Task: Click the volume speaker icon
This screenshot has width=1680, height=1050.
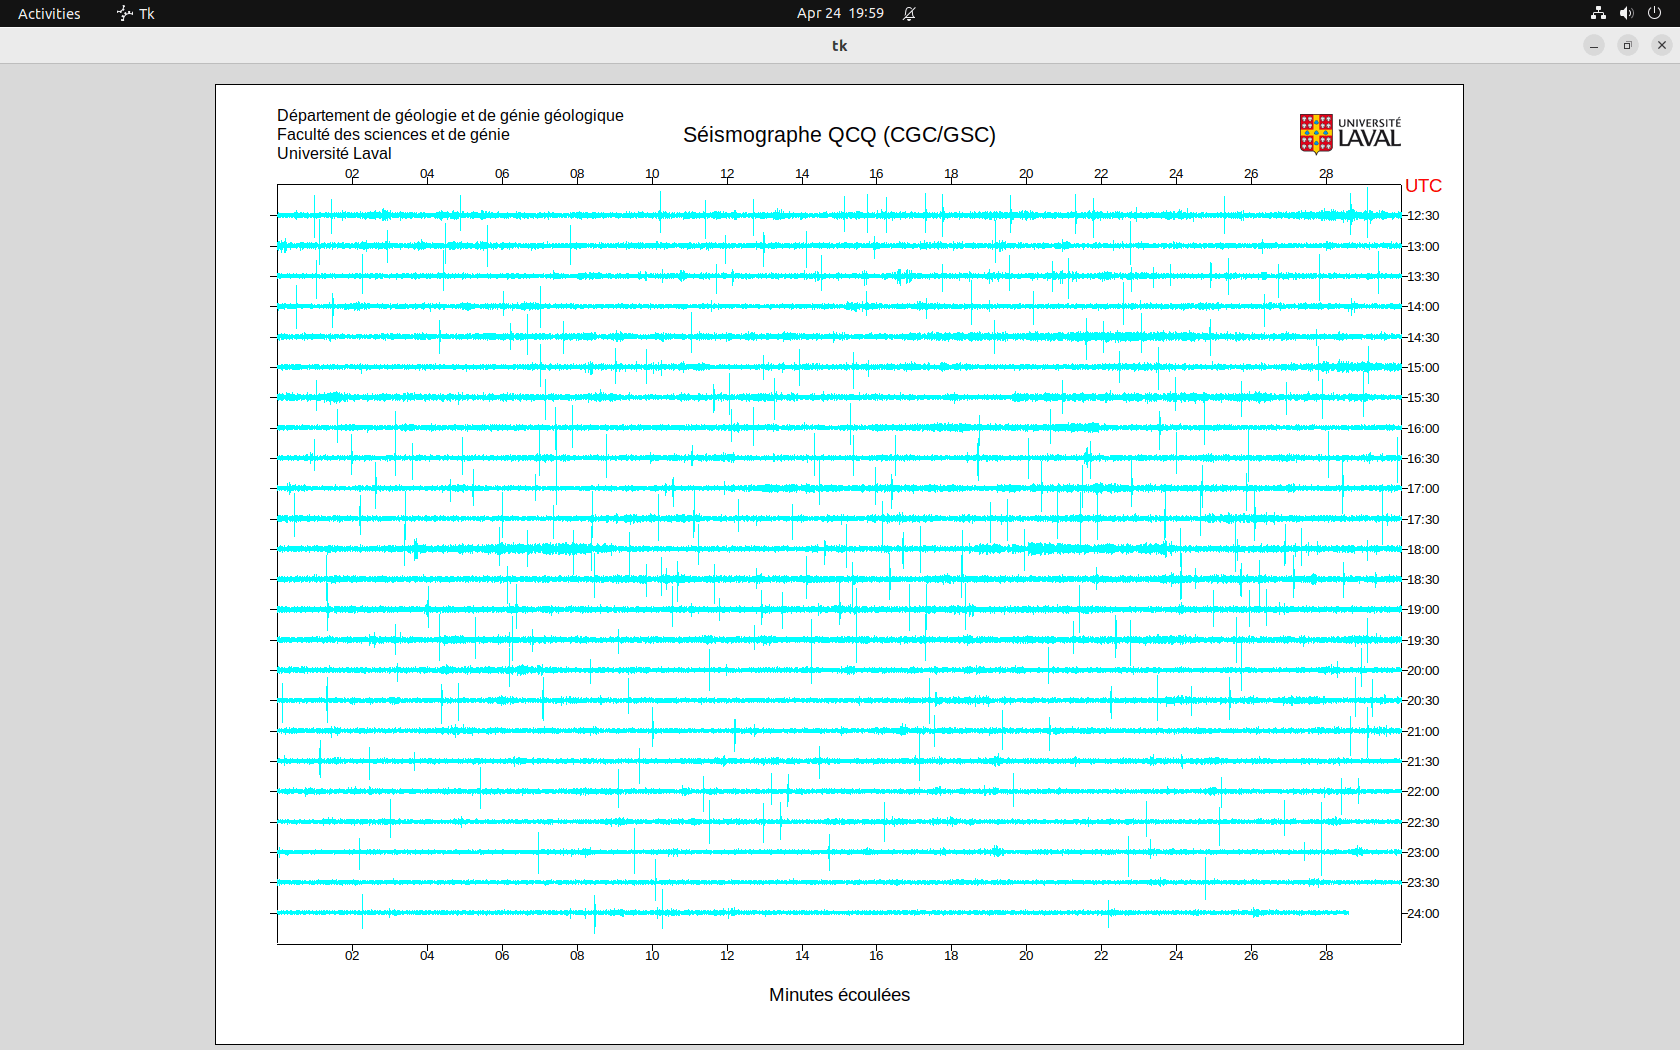Action: [x=1626, y=13]
